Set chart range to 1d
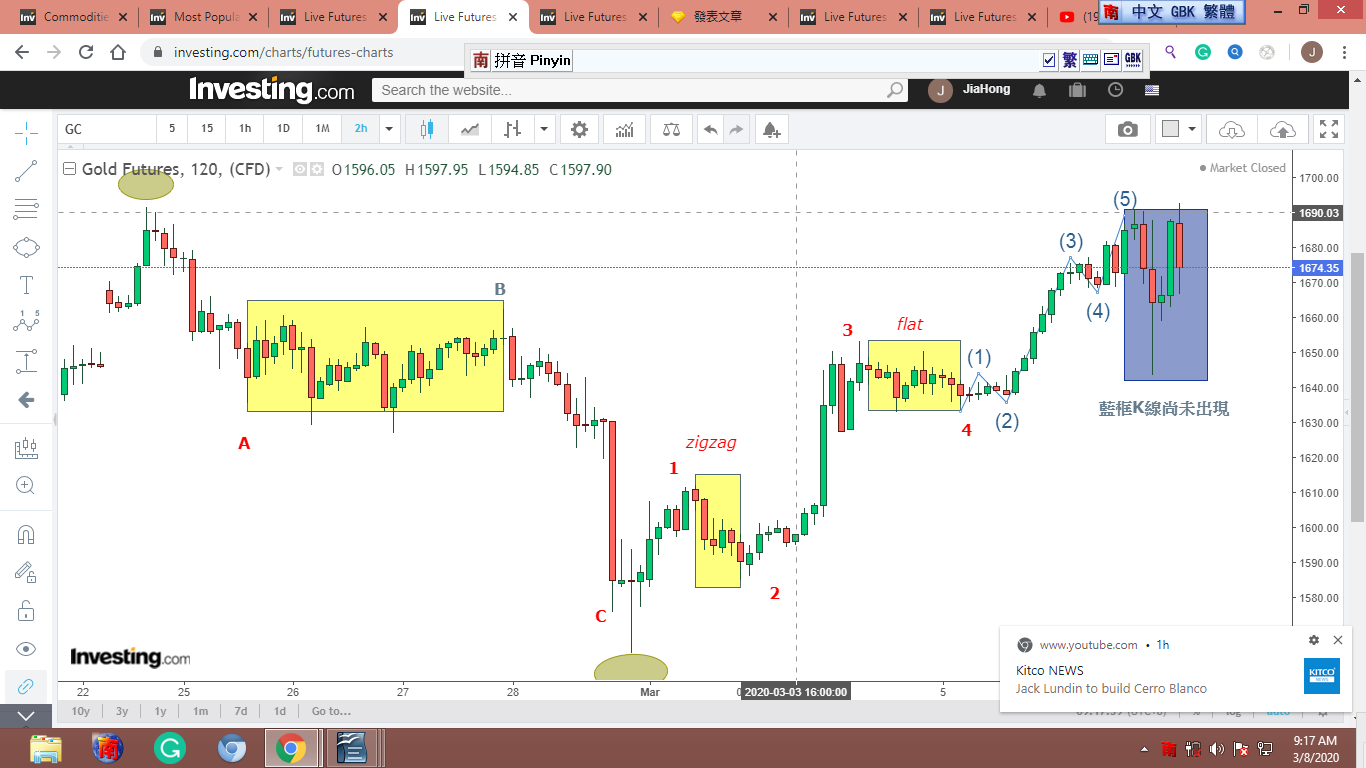 tap(280, 711)
